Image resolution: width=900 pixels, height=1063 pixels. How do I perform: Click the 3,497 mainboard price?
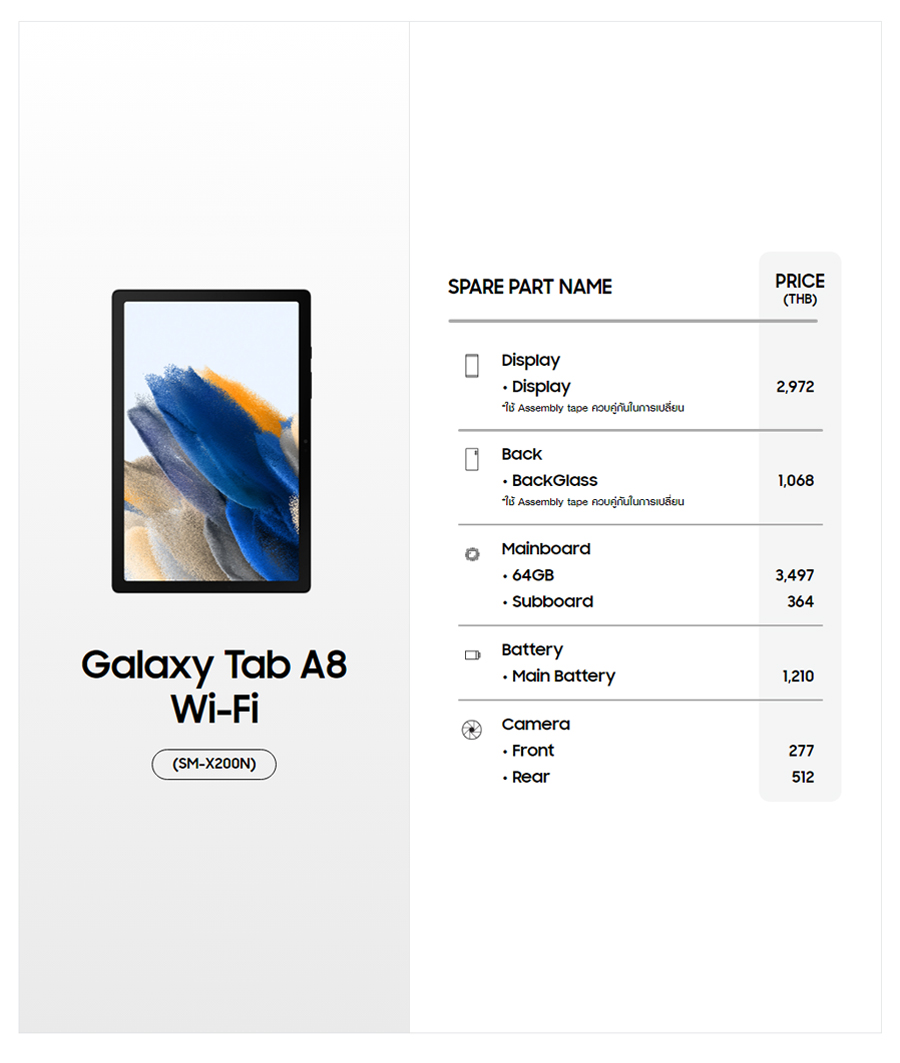coord(794,576)
